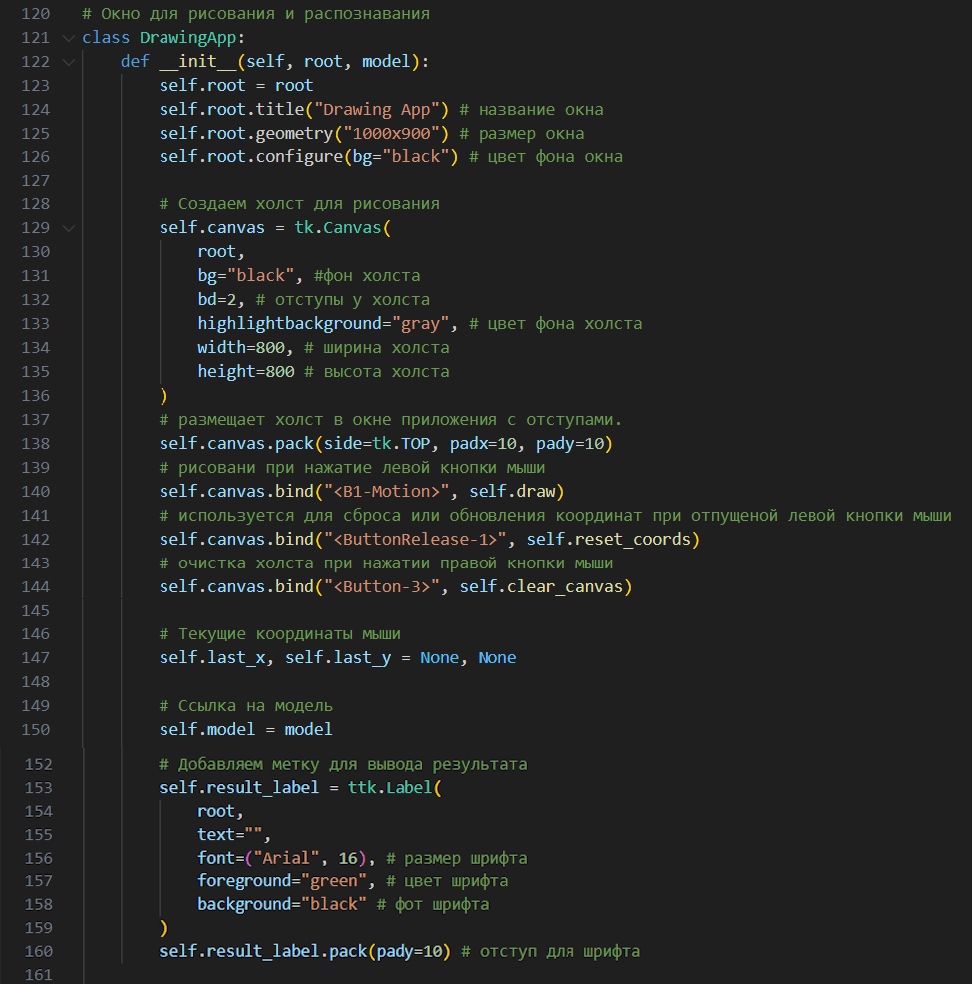Click comment '# Добавляем метку для вывода результата'
The width and height of the screenshot is (972, 984).
tap(343, 764)
